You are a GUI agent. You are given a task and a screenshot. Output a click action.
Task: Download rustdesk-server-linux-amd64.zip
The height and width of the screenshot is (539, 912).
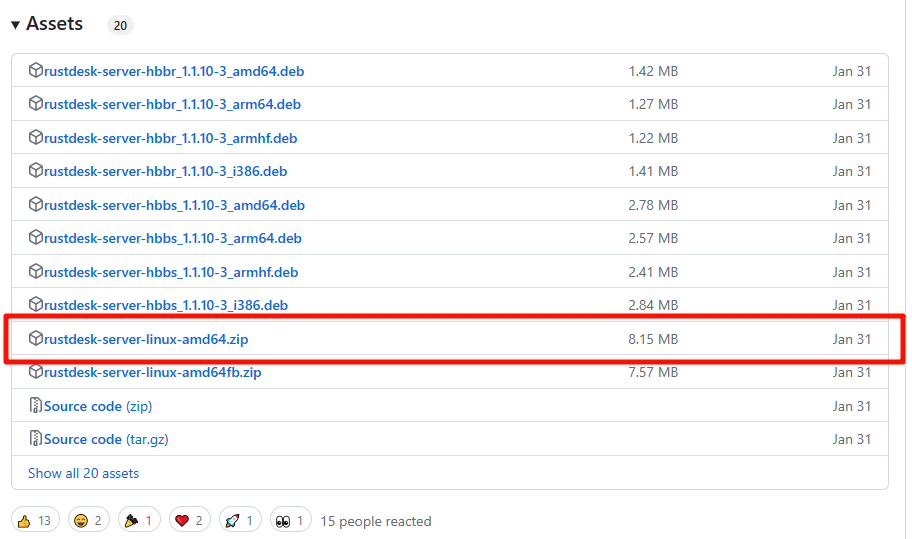(146, 339)
